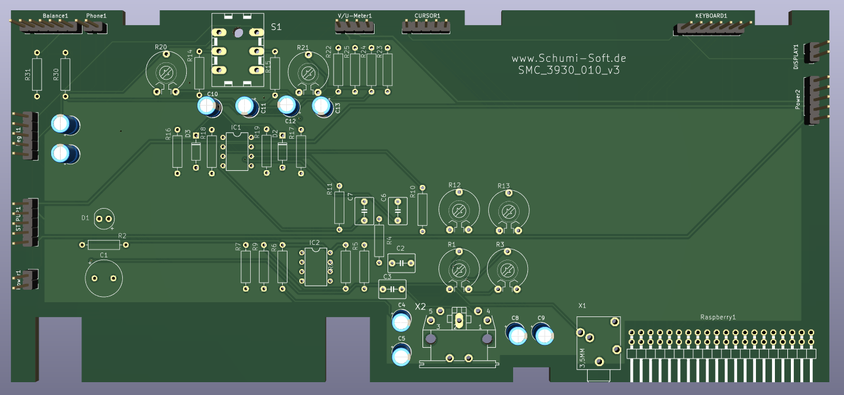Click the S1 switch component
The height and width of the screenshot is (395, 844).
point(237,50)
